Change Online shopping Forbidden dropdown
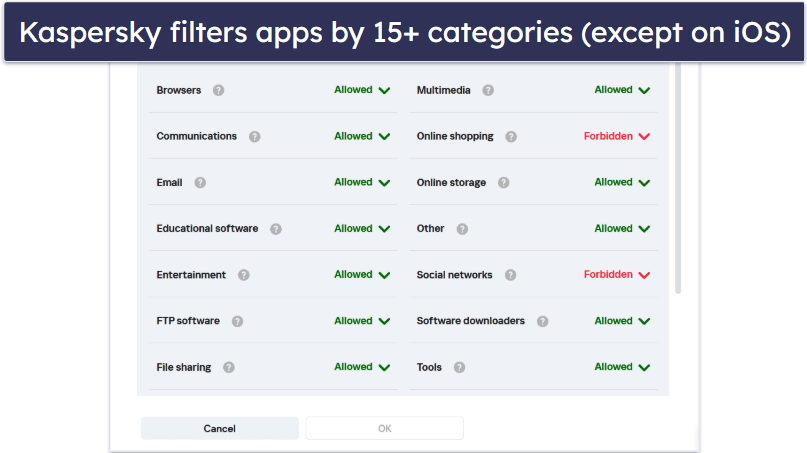 pyautogui.click(x=617, y=136)
